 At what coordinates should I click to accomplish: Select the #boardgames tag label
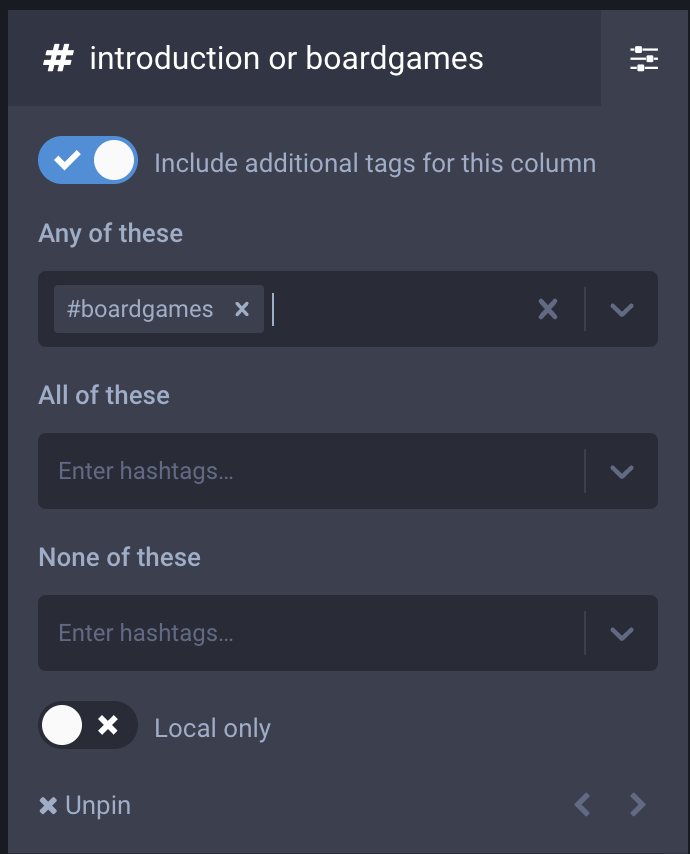point(140,309)
